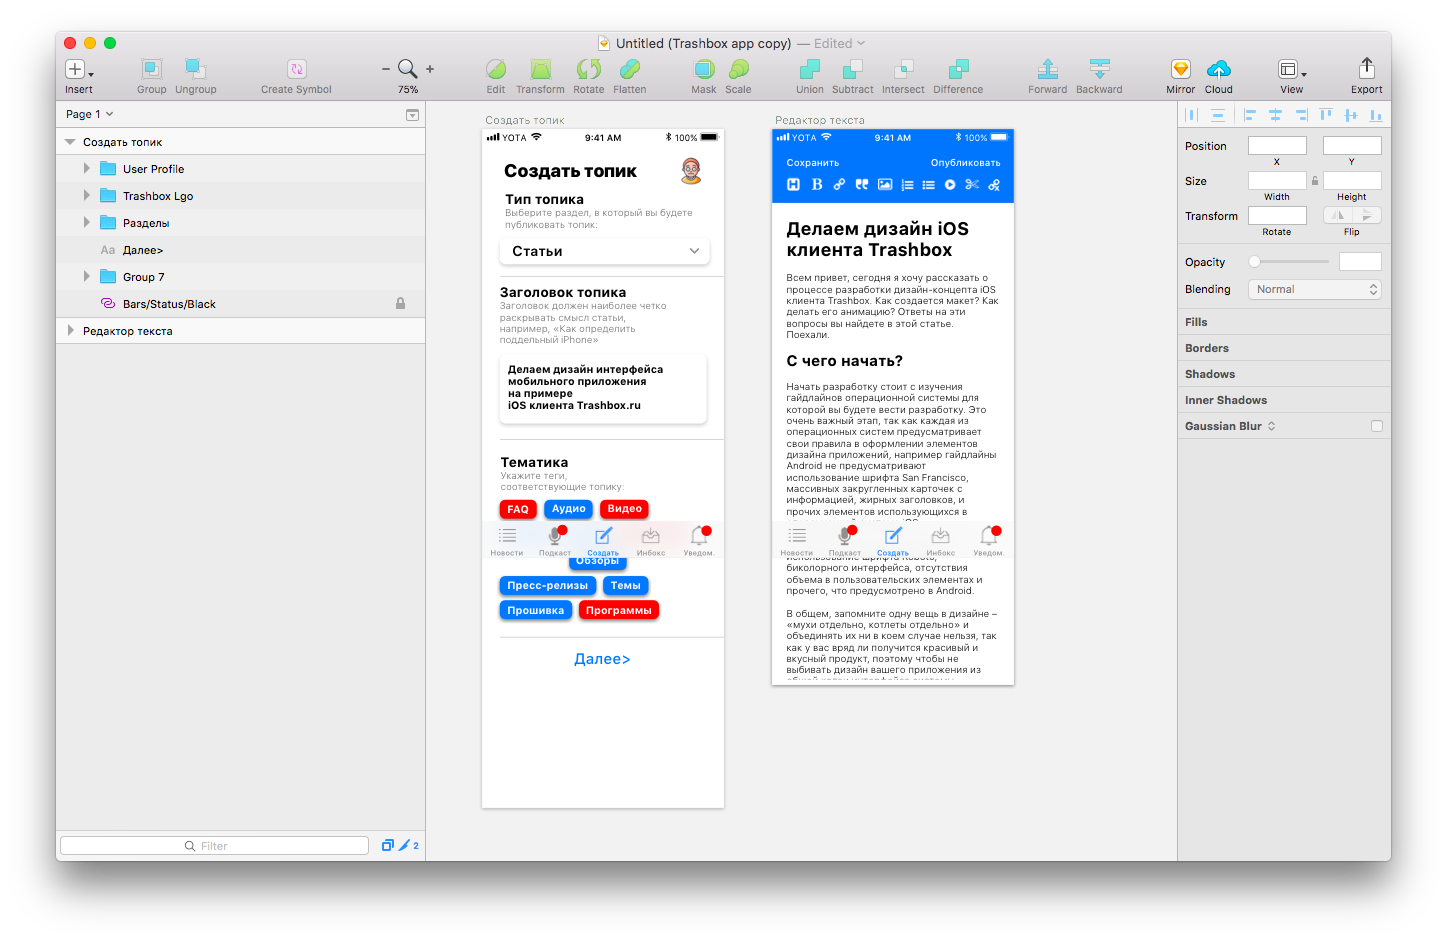1447x941 pixels.
Task: Align top edges in inspector
Action: coord(1326,115)
